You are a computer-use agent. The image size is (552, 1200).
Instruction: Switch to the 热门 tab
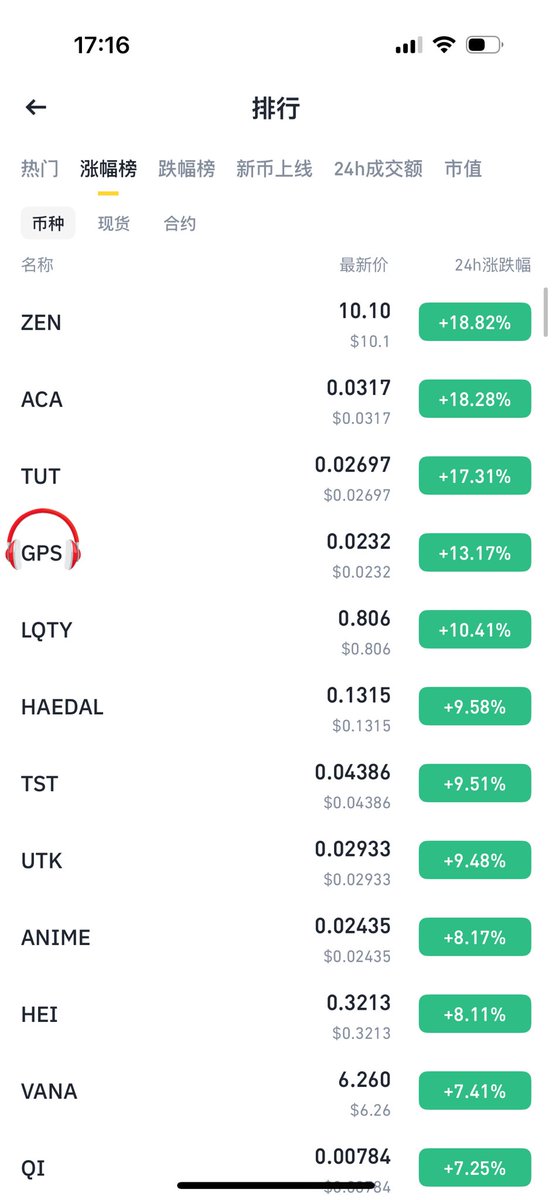40,168
